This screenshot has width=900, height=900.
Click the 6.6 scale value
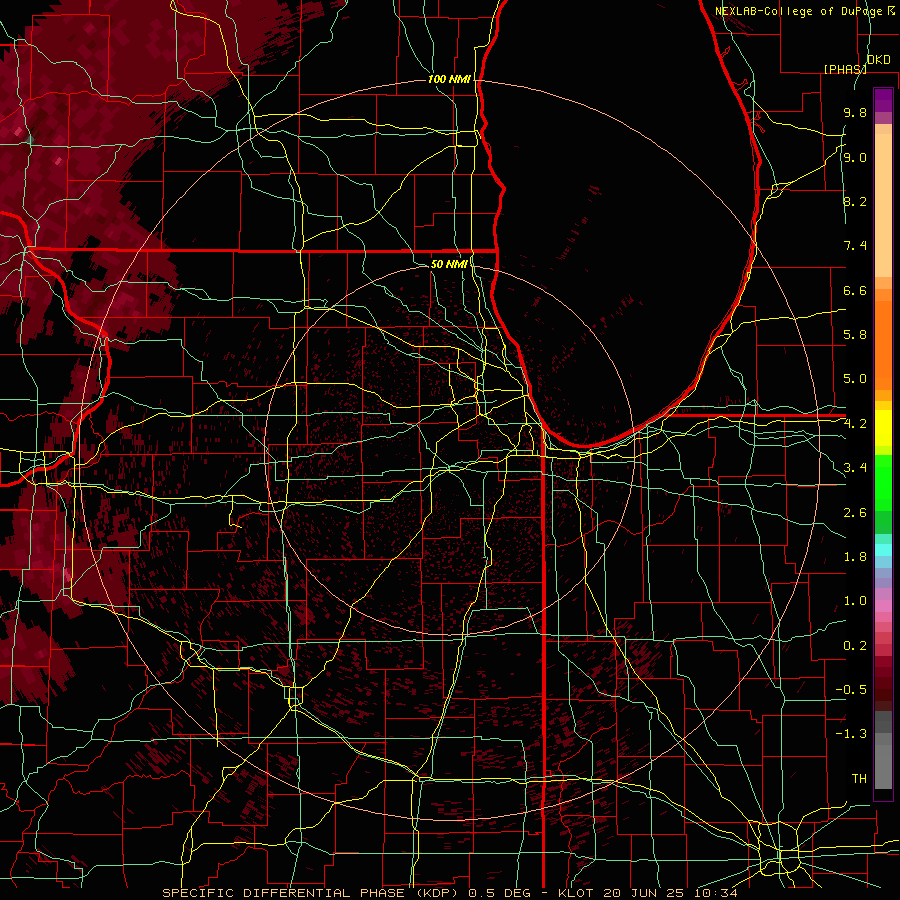coord(855,290)
